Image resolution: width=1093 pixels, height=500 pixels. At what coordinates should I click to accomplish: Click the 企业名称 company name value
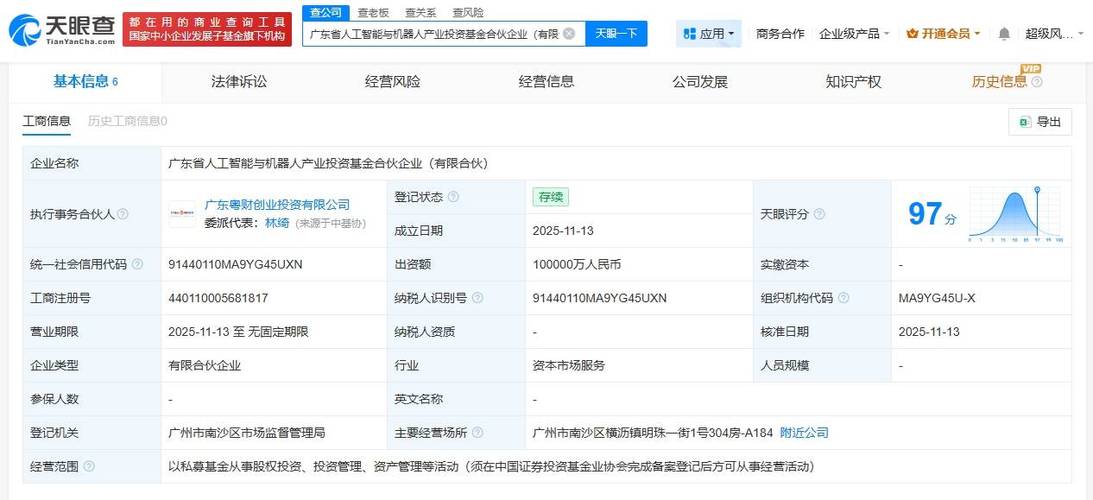click(x=328, y=164)
